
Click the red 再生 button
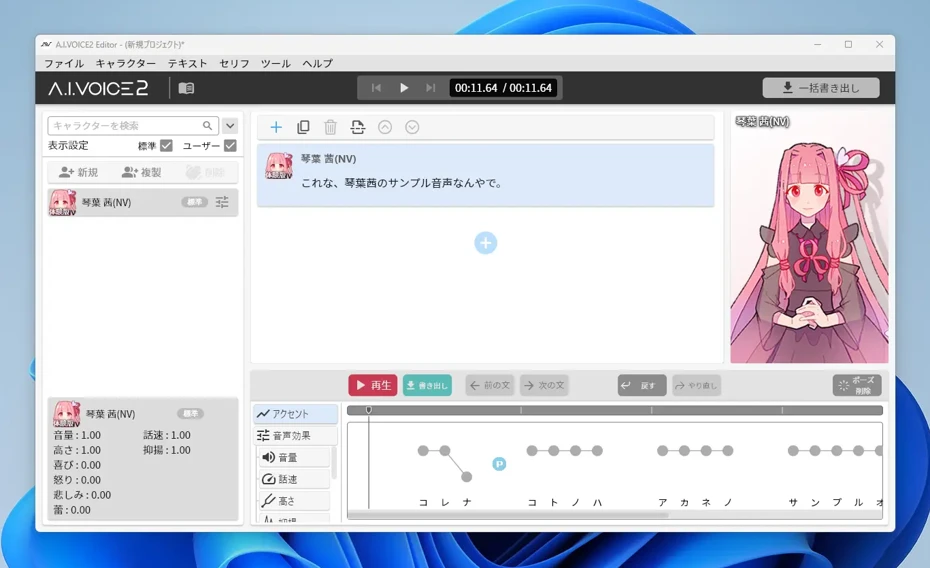coord(372,385)
